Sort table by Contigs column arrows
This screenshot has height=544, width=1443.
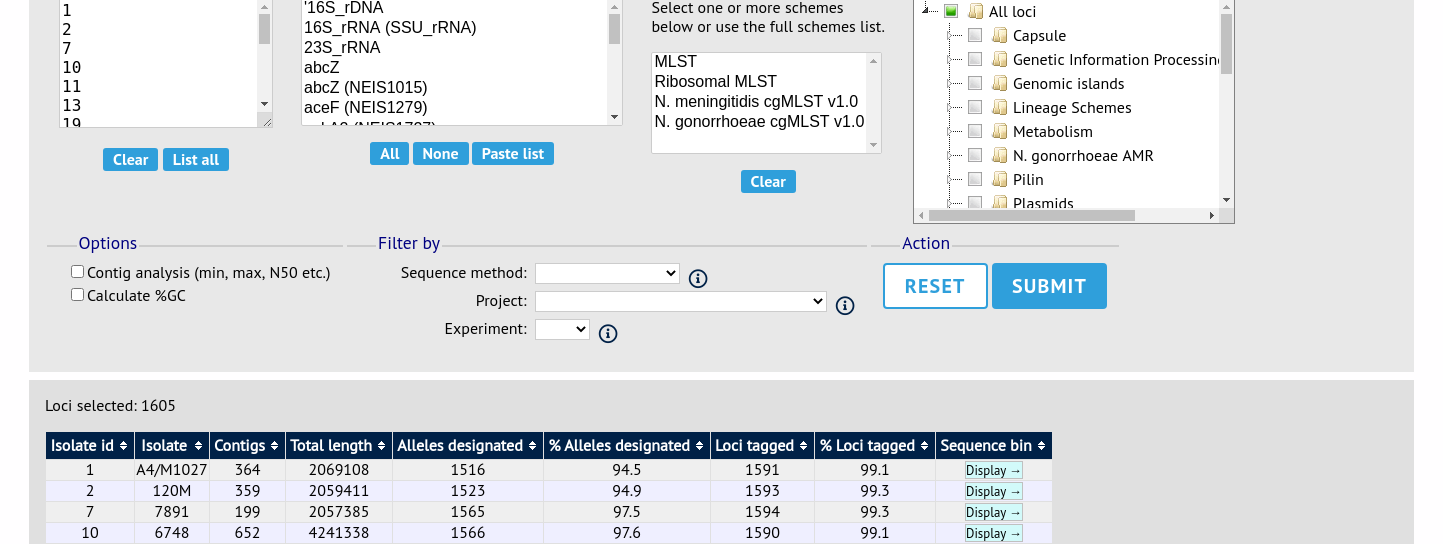coord(274,446)
